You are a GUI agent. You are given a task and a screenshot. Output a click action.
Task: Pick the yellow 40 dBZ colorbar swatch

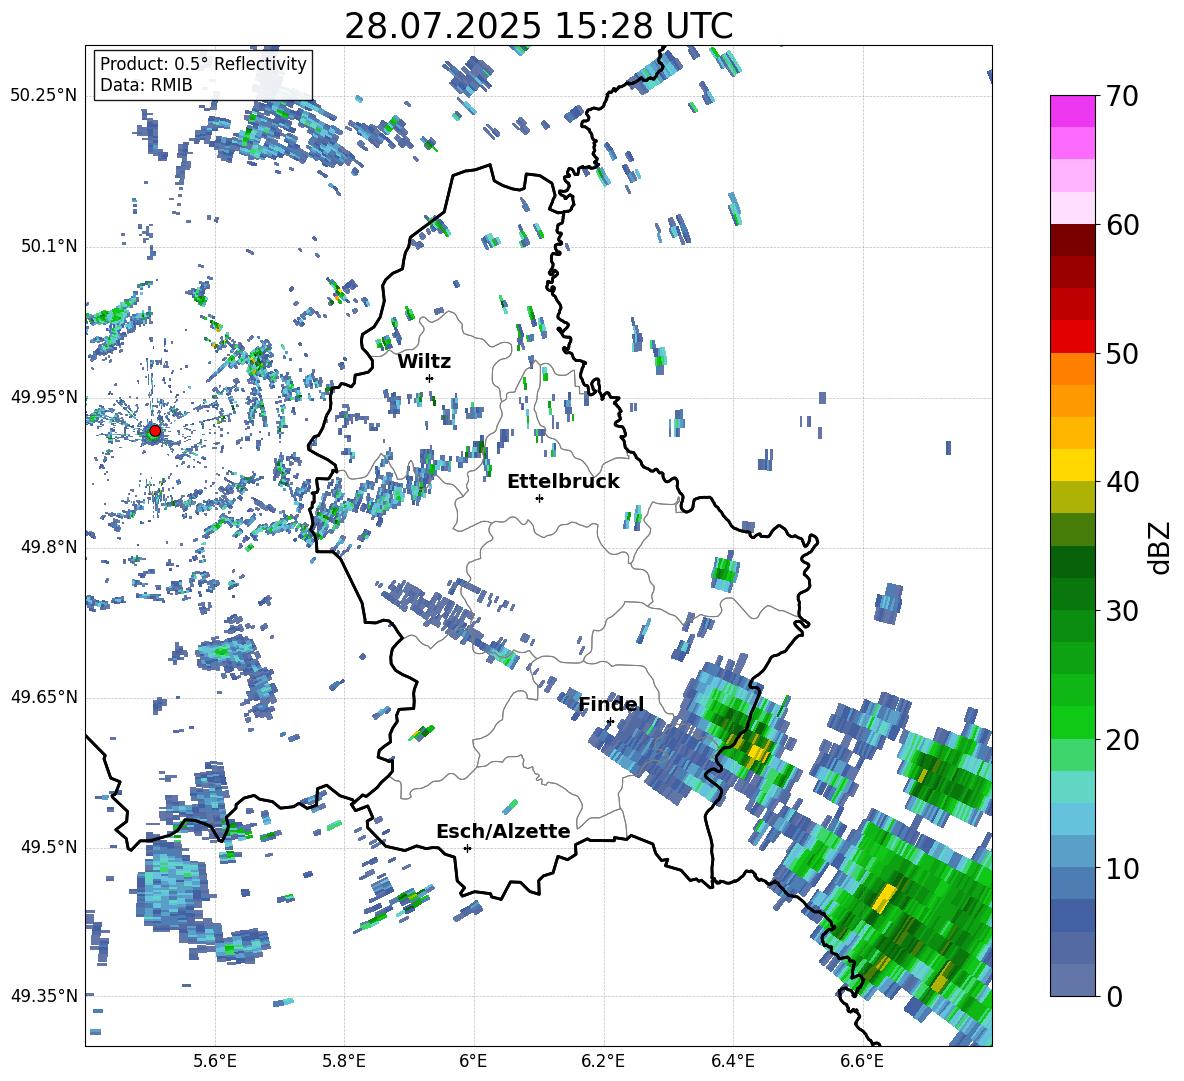tap(1072, 465)
